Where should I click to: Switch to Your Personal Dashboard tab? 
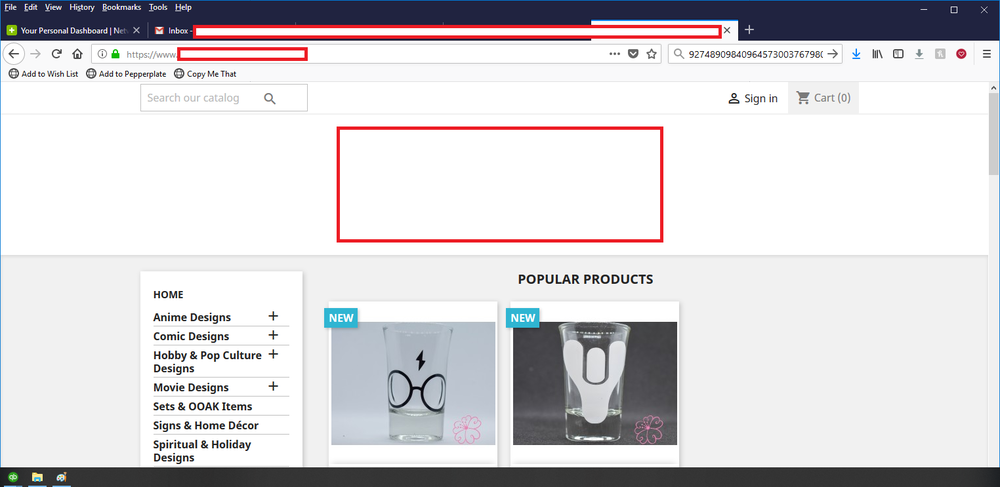point(74,30)
